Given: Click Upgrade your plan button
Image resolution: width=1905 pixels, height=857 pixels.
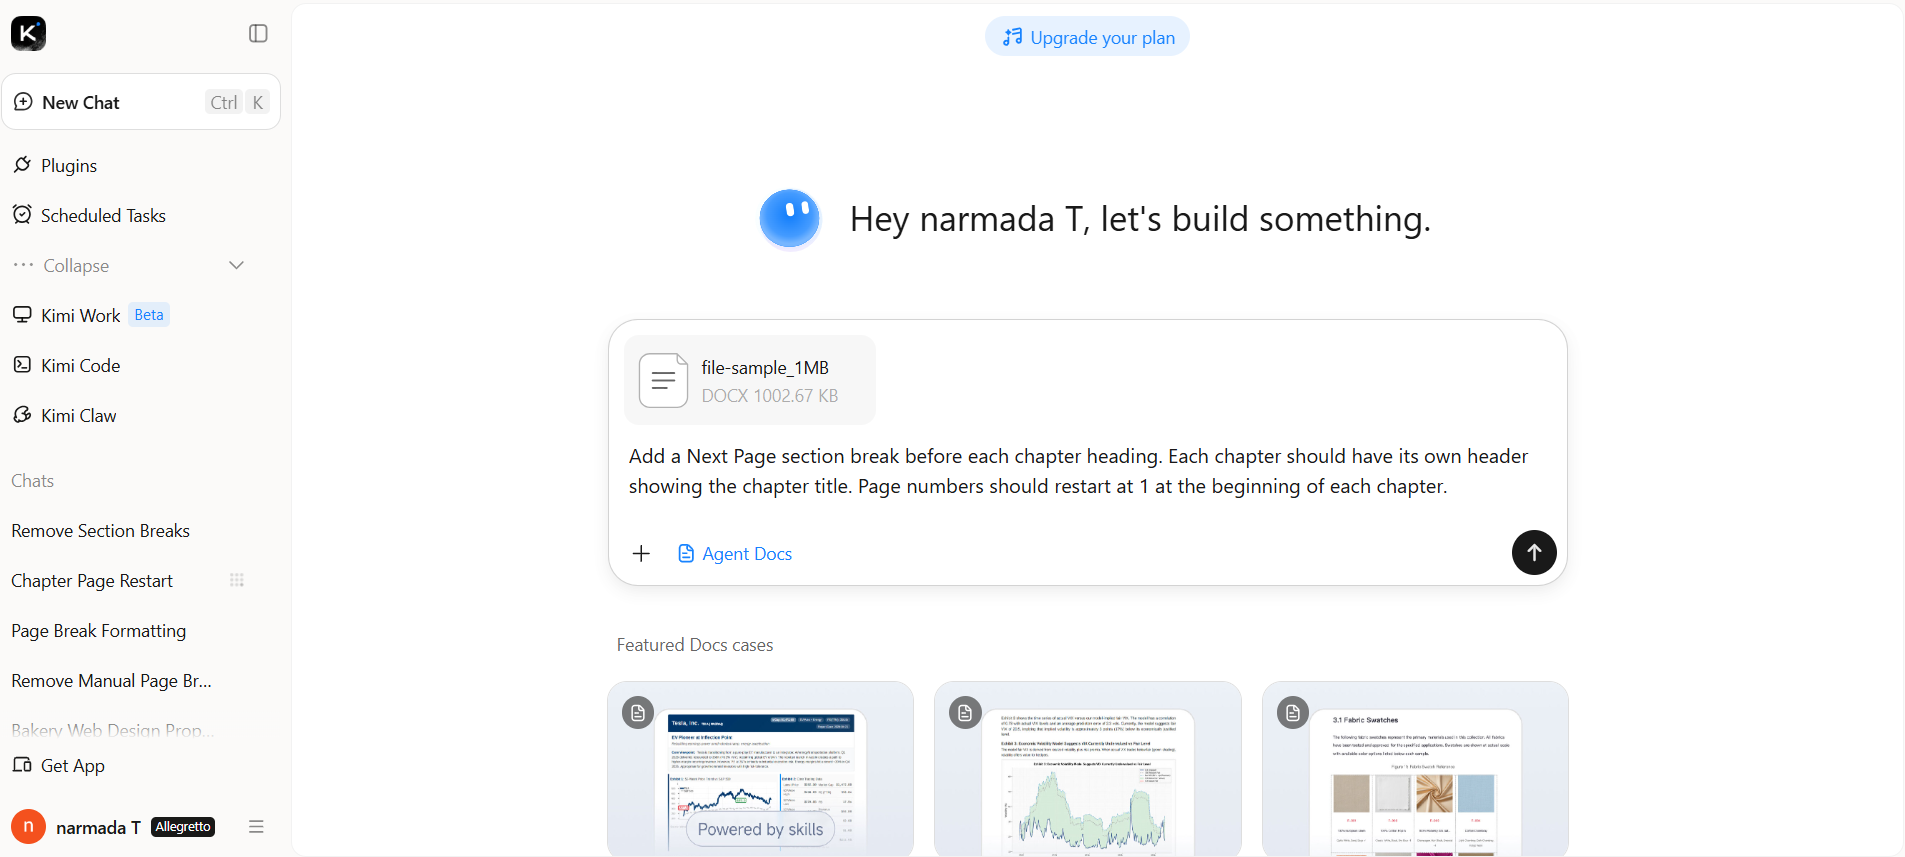Looking at the screenshot, I should [1087, 37].
